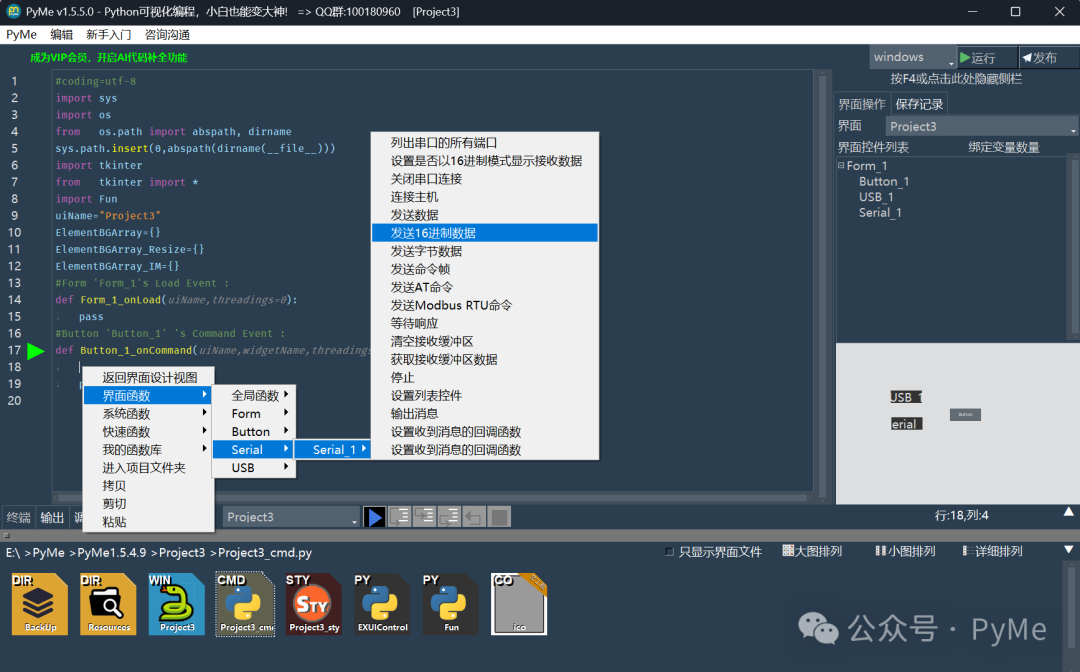Viewport: 1080px width, 672px height.
Task: Open the Project3_sty style file icon
Action: tap(312, 603)
